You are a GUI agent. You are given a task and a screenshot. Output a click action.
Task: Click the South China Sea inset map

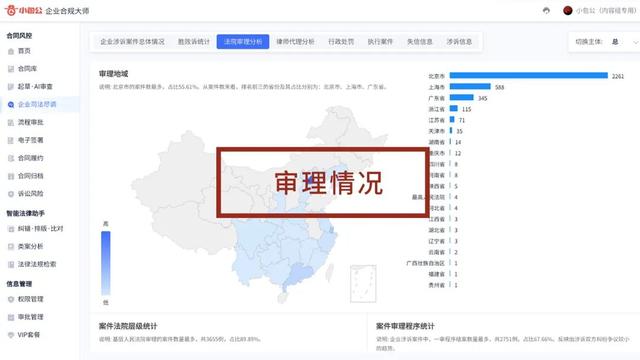pyautogui.click(x=363, y=284)
